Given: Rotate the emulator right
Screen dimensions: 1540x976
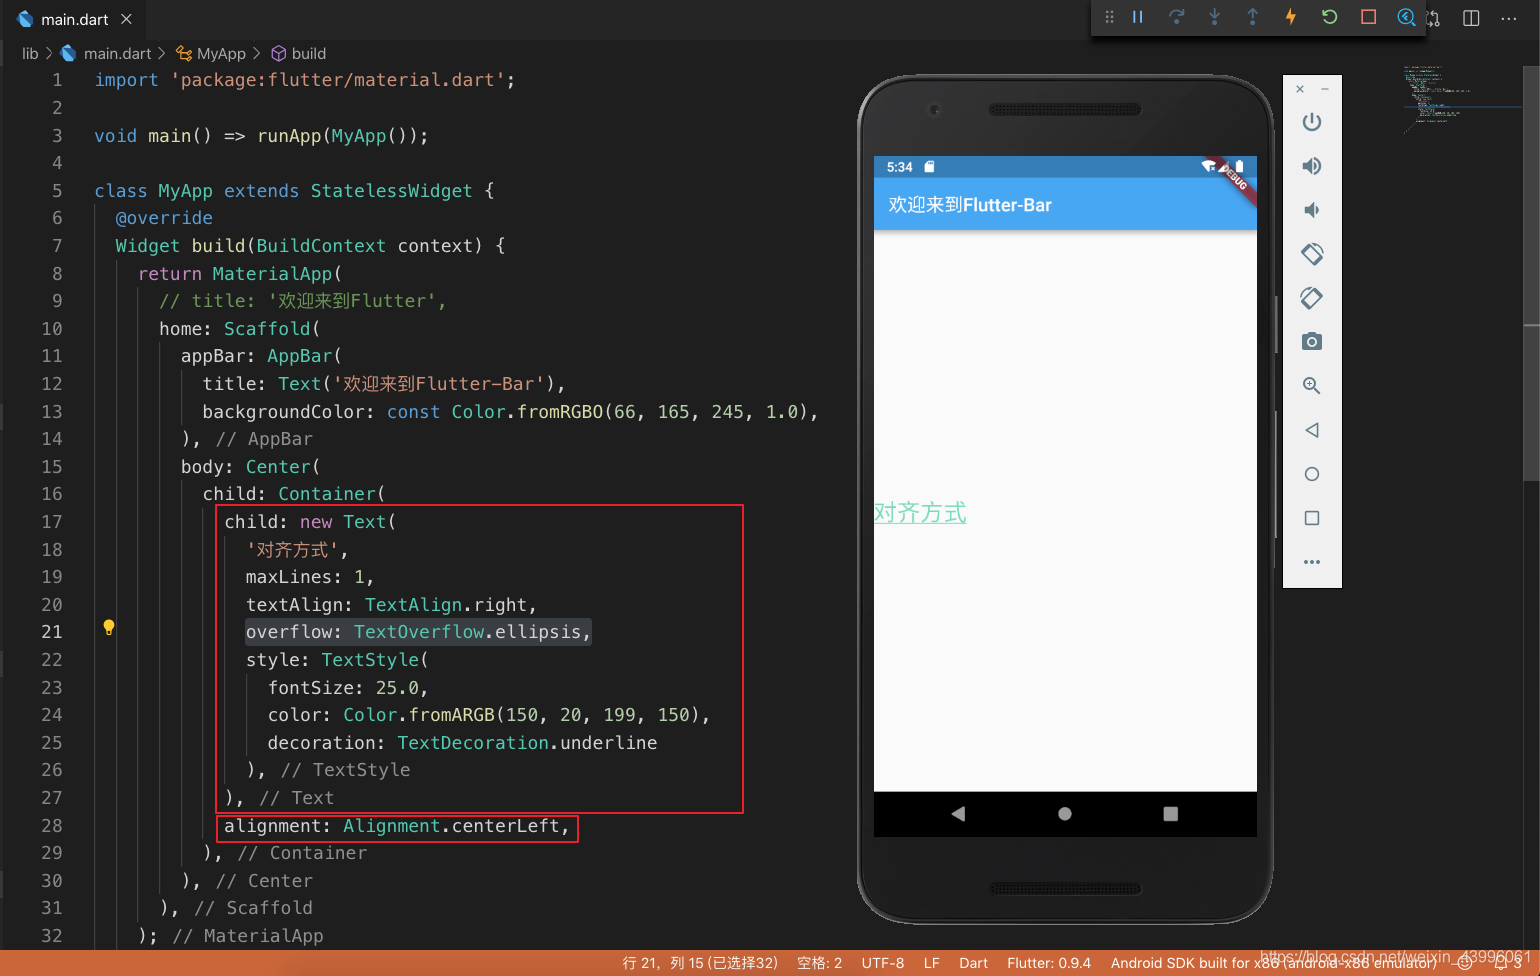Looking at the screenshot, I should pyautogui.click(x=1312, y=298).
